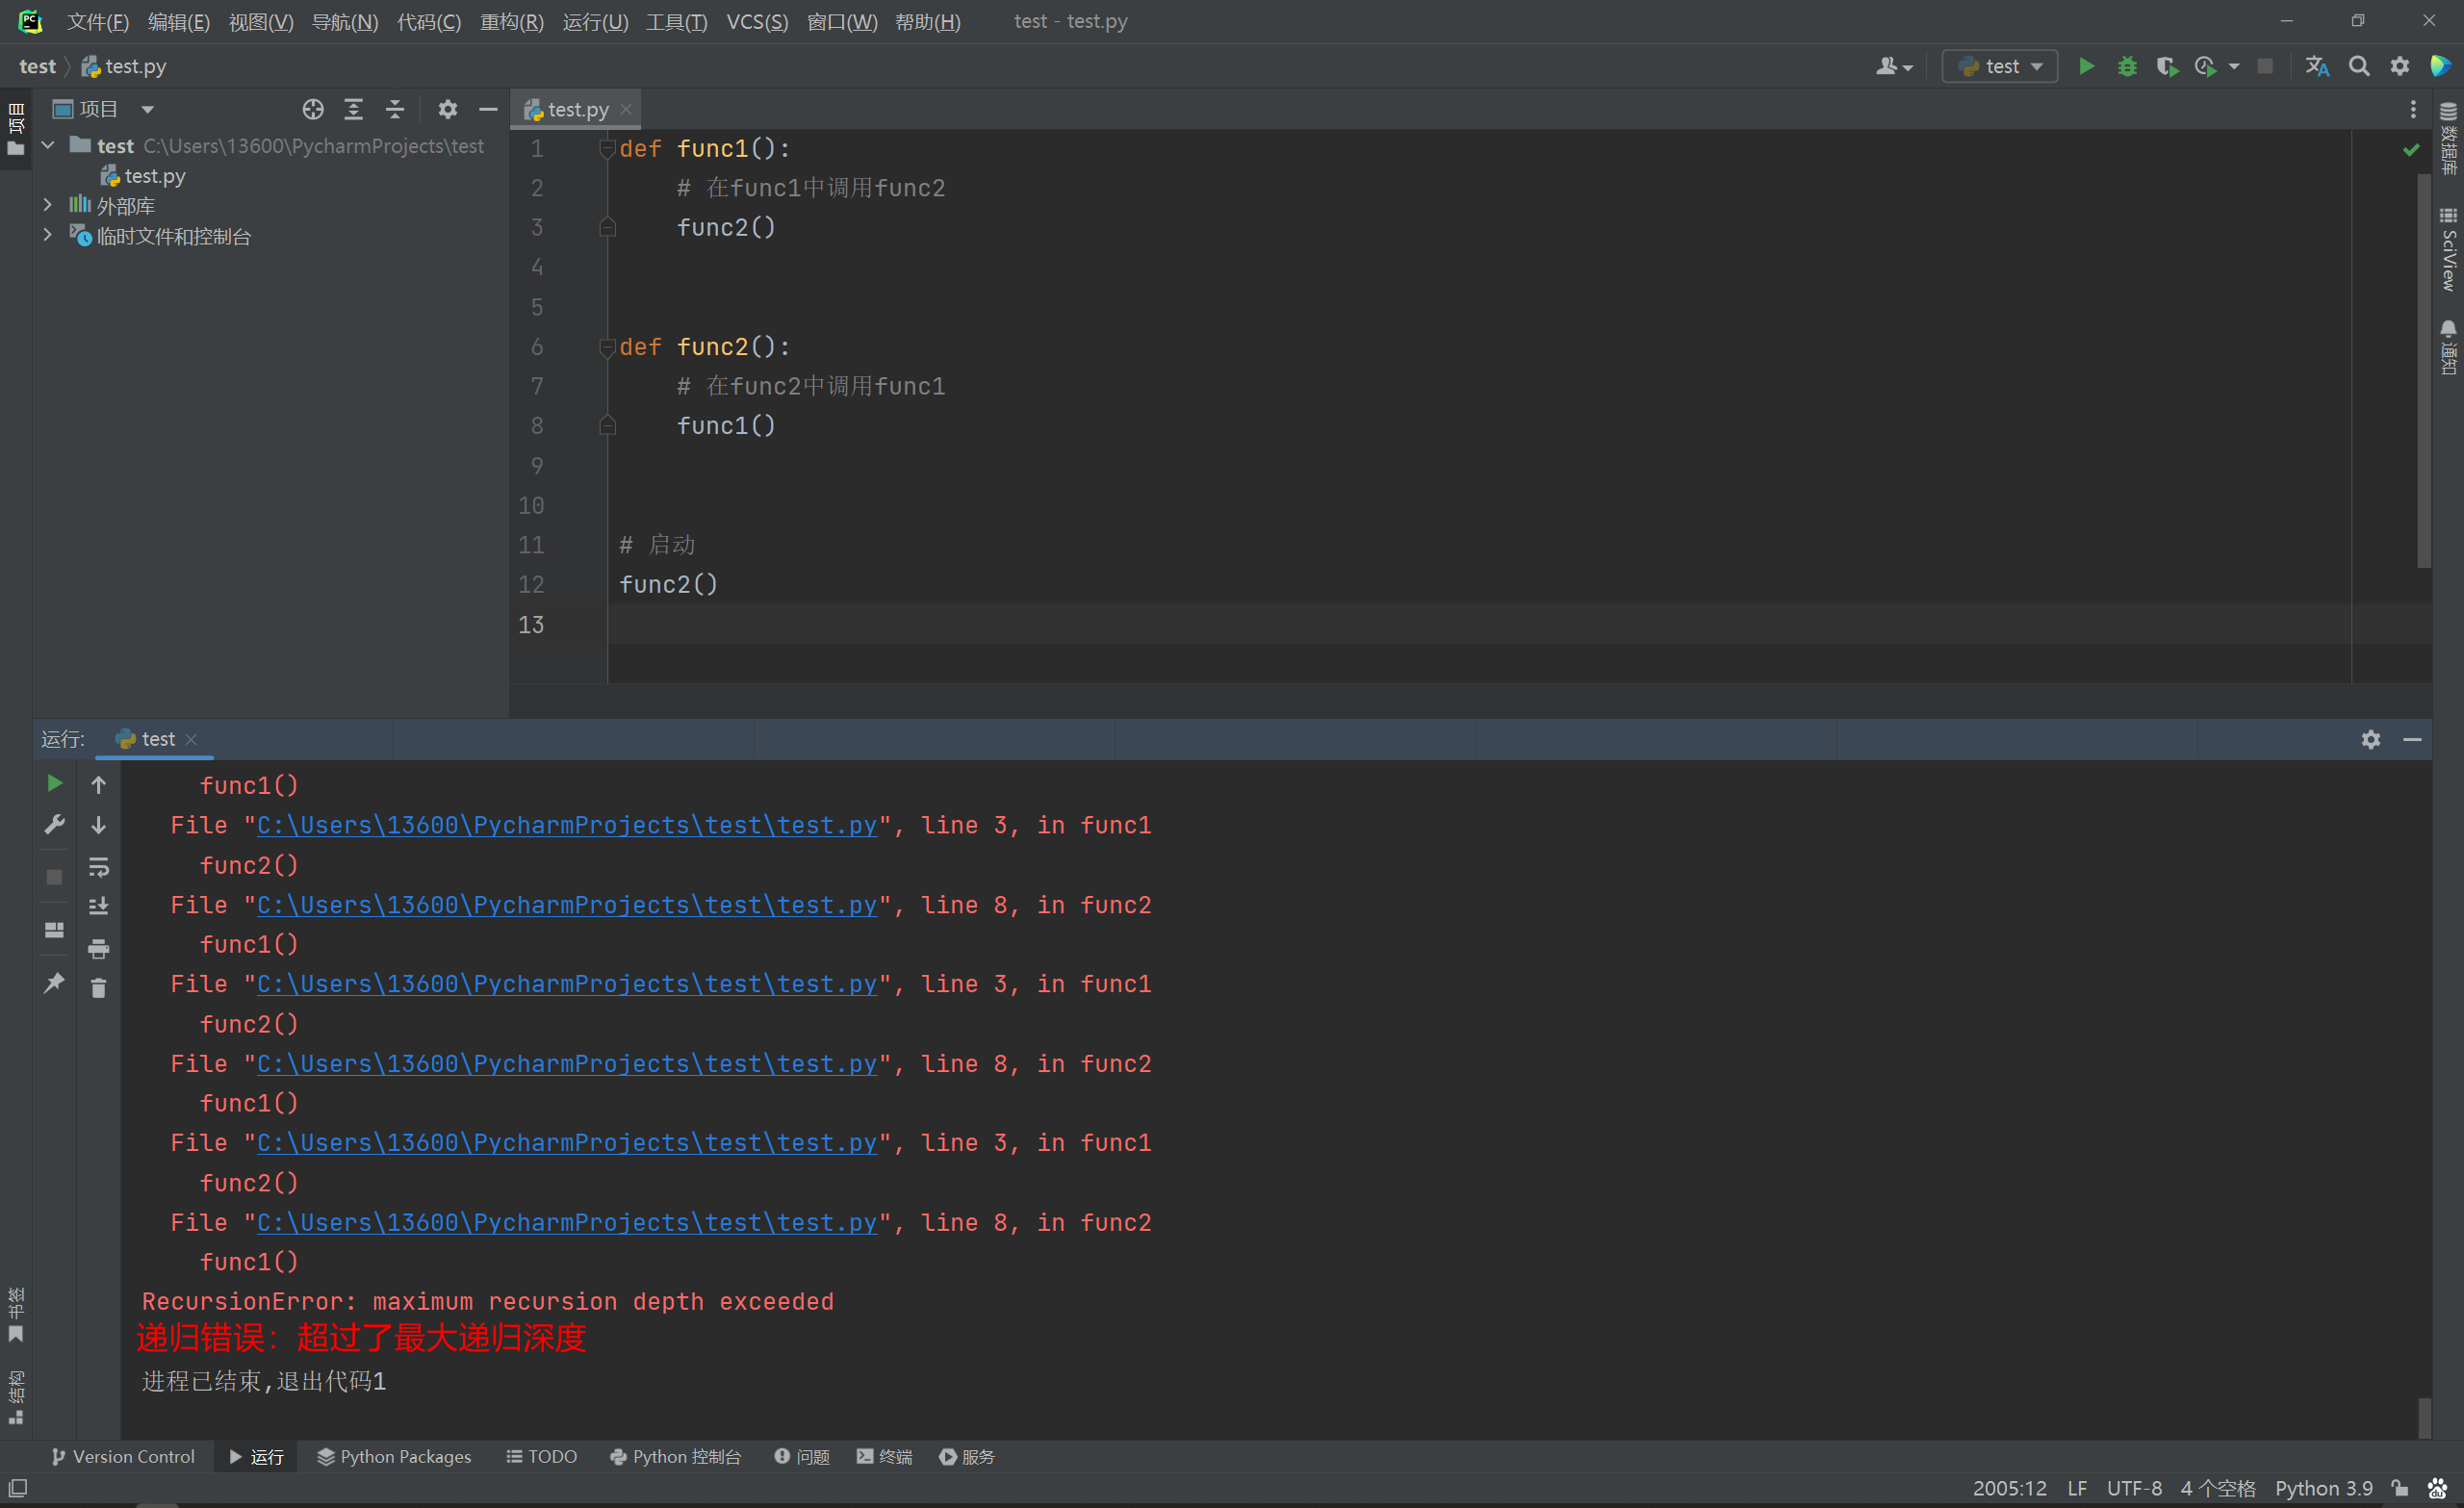Viewport: 2464px width, 1508px height.
Task: Fold the func2 definition at line 6
Action: [x=606, y=347]
